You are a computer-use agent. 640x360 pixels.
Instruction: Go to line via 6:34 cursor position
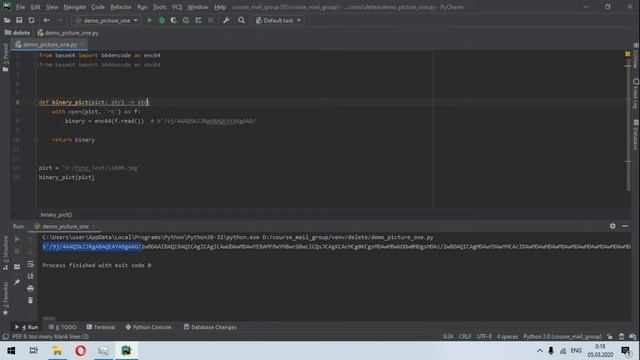click(448, 337)
